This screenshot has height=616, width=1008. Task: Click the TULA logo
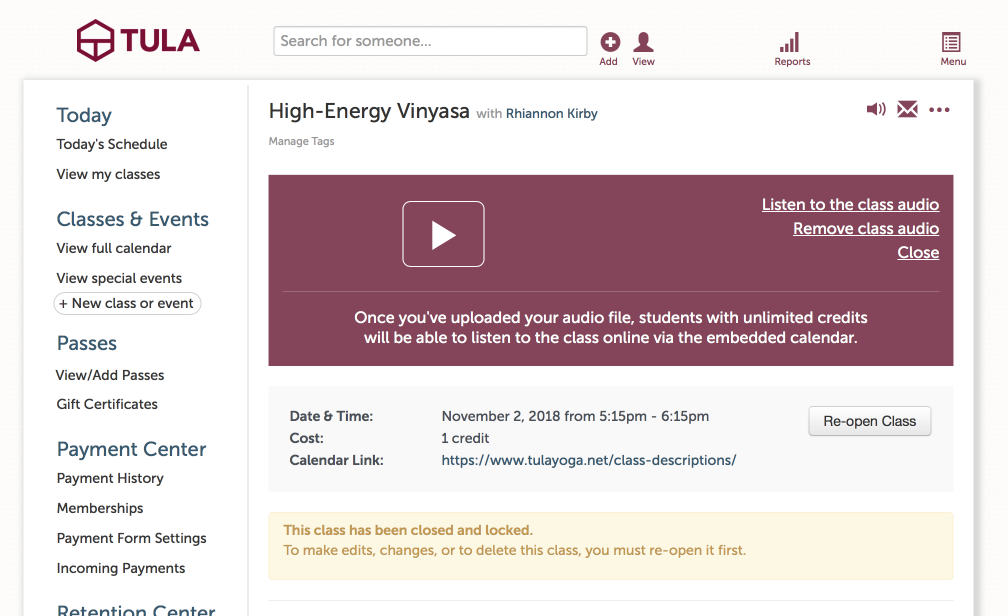tap(138, 41)
